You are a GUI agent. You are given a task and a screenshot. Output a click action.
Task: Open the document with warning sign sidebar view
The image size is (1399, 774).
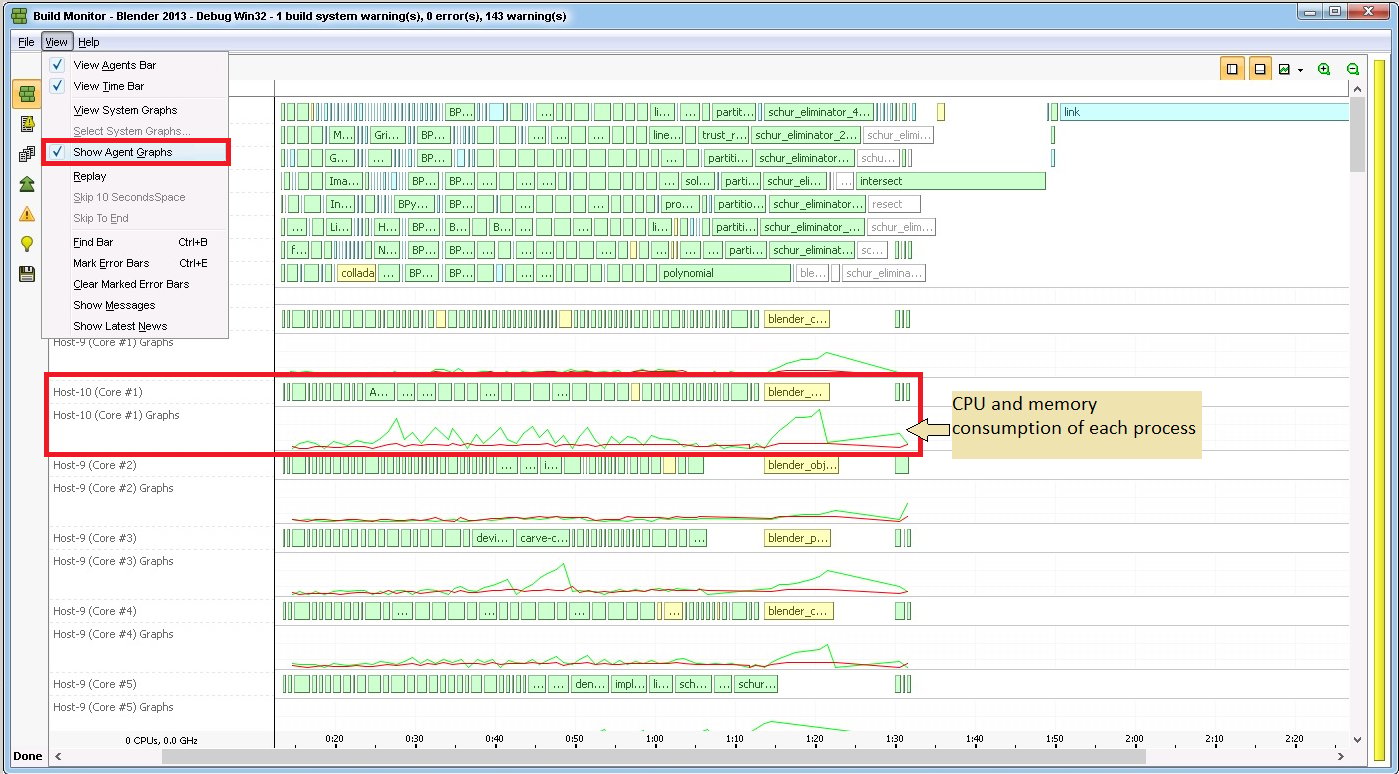coord(26,124)
